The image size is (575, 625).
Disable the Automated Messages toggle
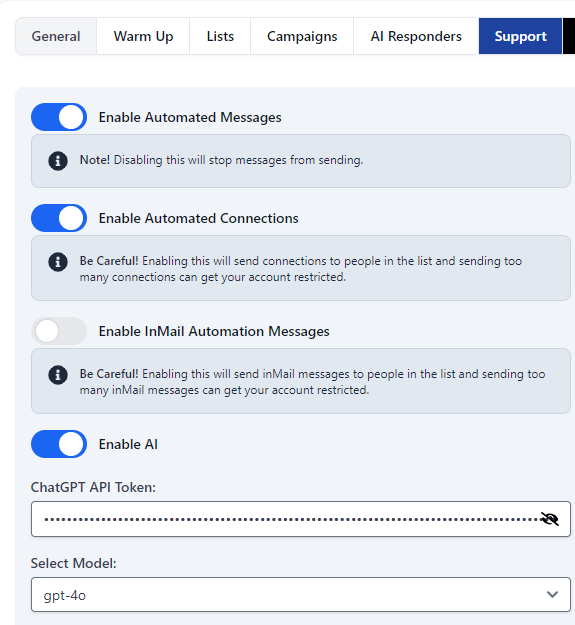tap(59, 117)
